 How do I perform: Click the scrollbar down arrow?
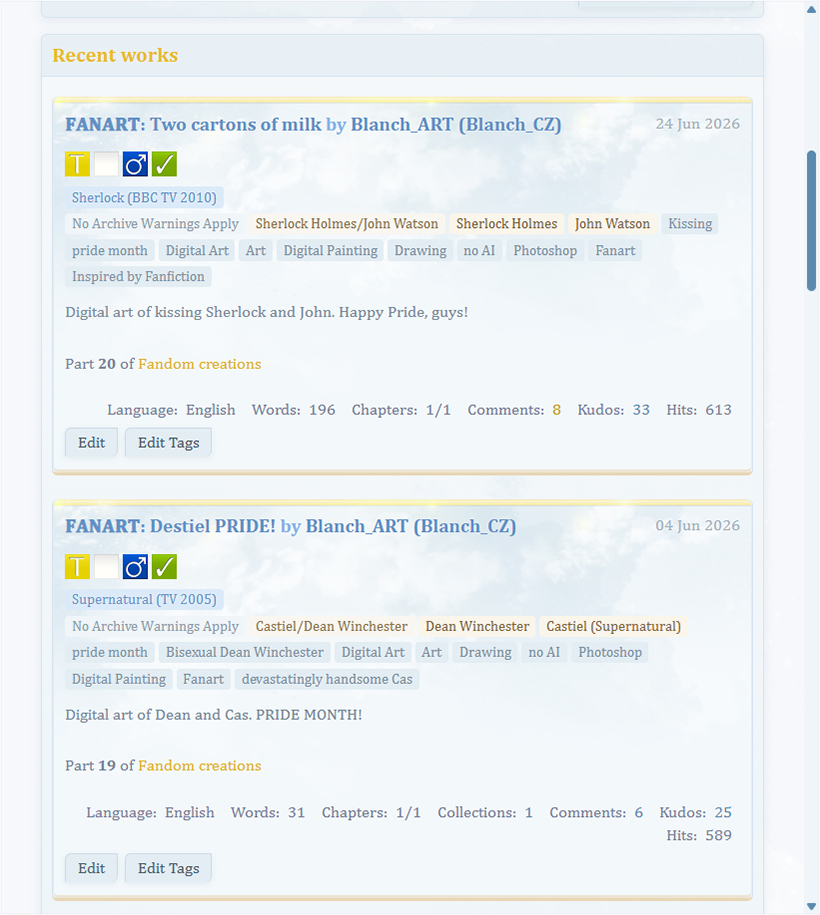coord(811,906)
